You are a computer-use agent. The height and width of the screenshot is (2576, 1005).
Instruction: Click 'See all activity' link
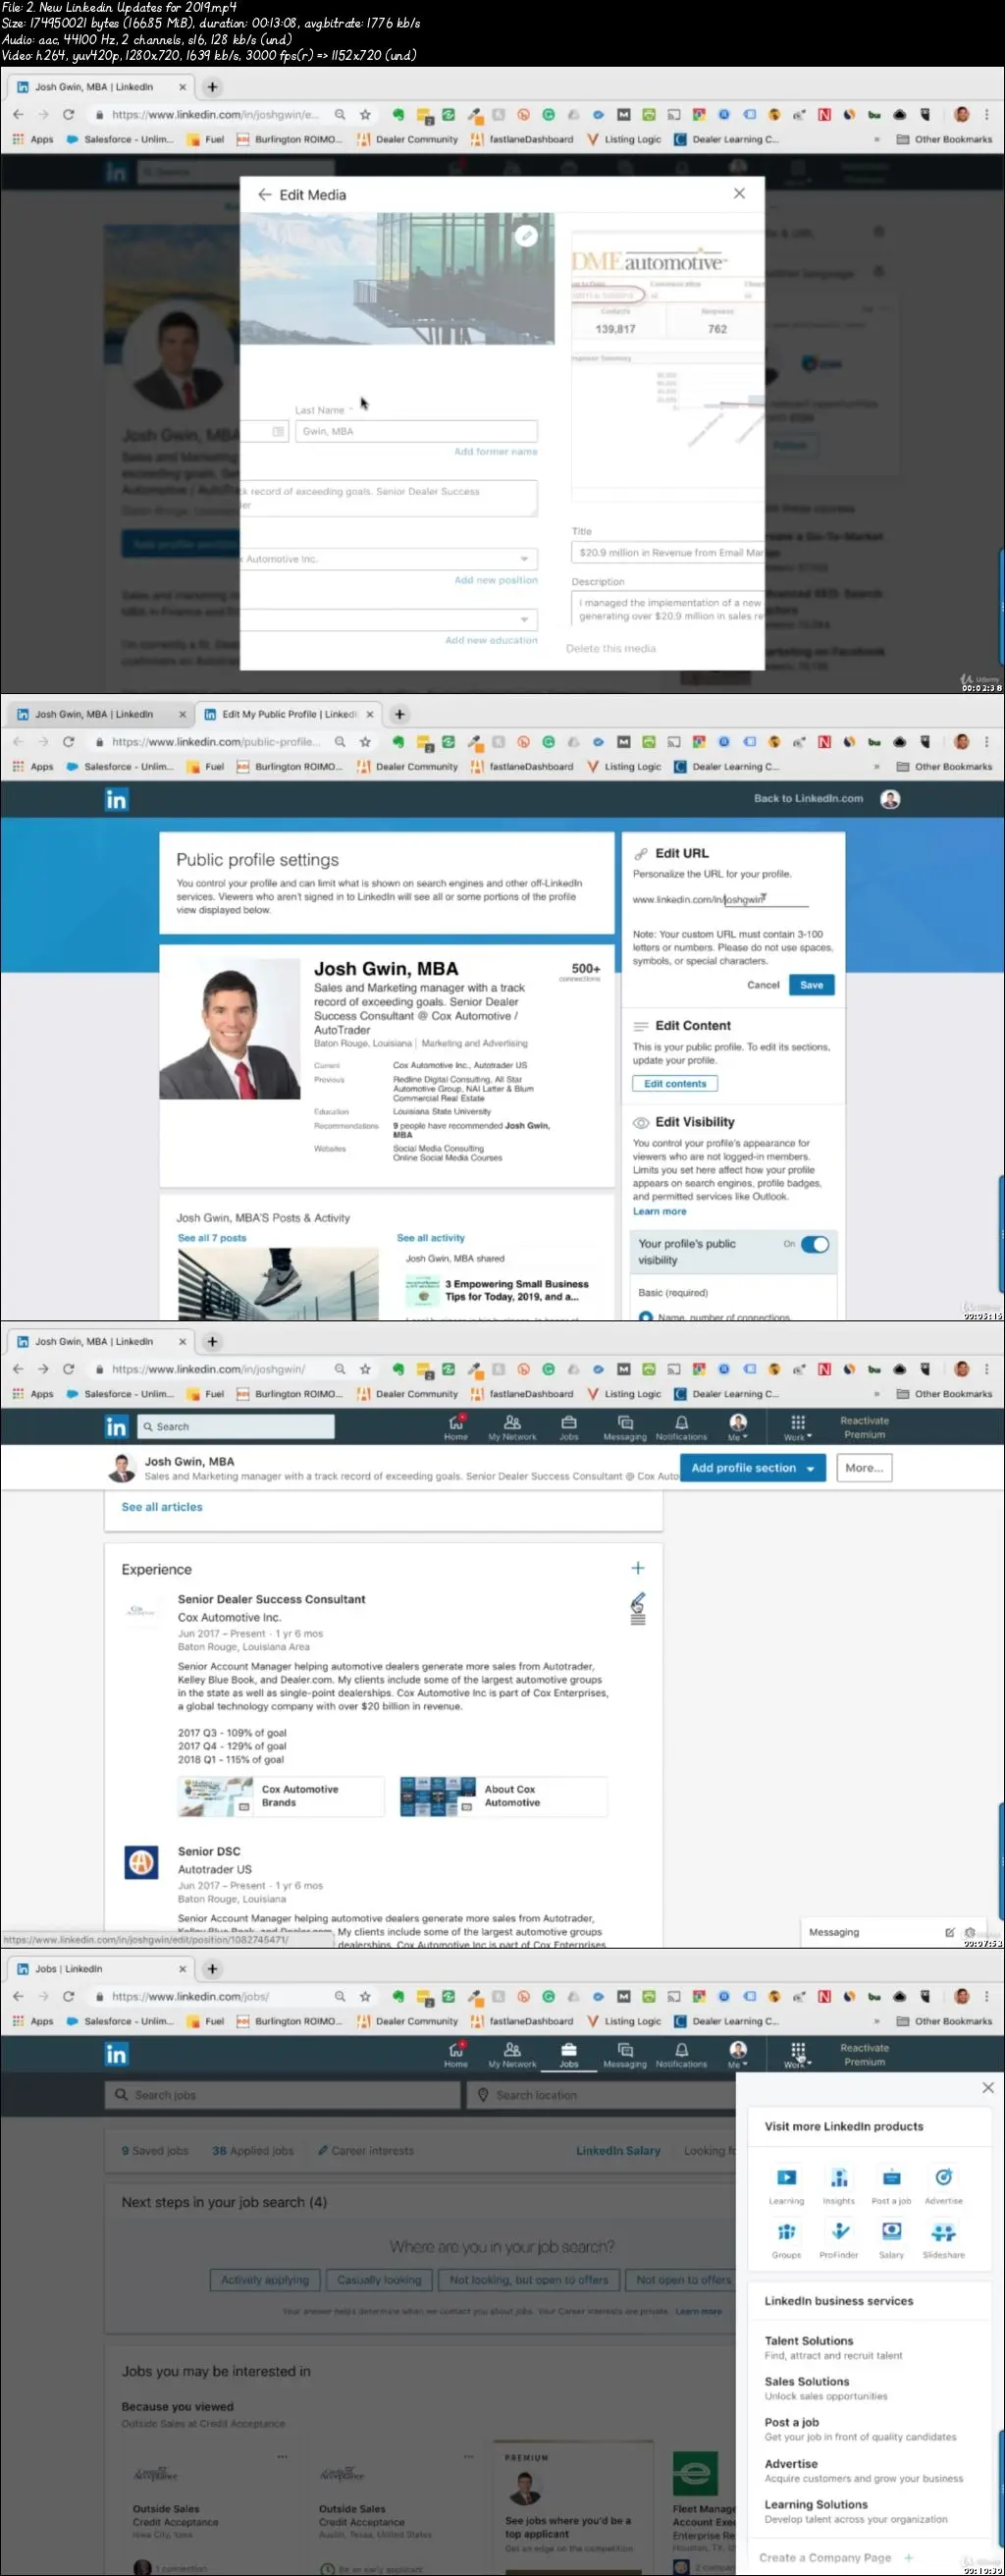point(430,1237)
